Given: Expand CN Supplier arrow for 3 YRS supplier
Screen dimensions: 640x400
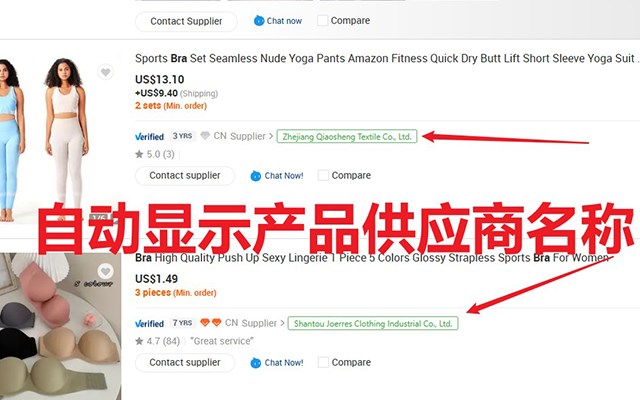Looking at the screenshot, I should point(271,136).
